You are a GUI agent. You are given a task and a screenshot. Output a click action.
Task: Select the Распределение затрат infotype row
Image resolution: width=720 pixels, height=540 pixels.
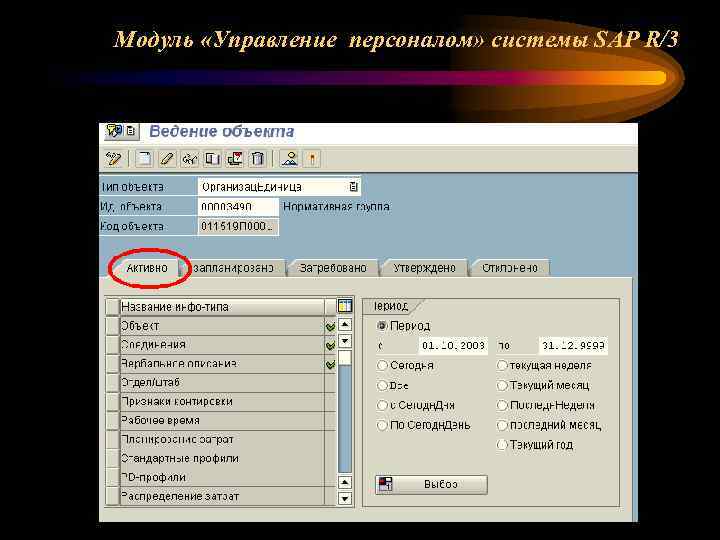pyautogui.click(x=222, y=496)
